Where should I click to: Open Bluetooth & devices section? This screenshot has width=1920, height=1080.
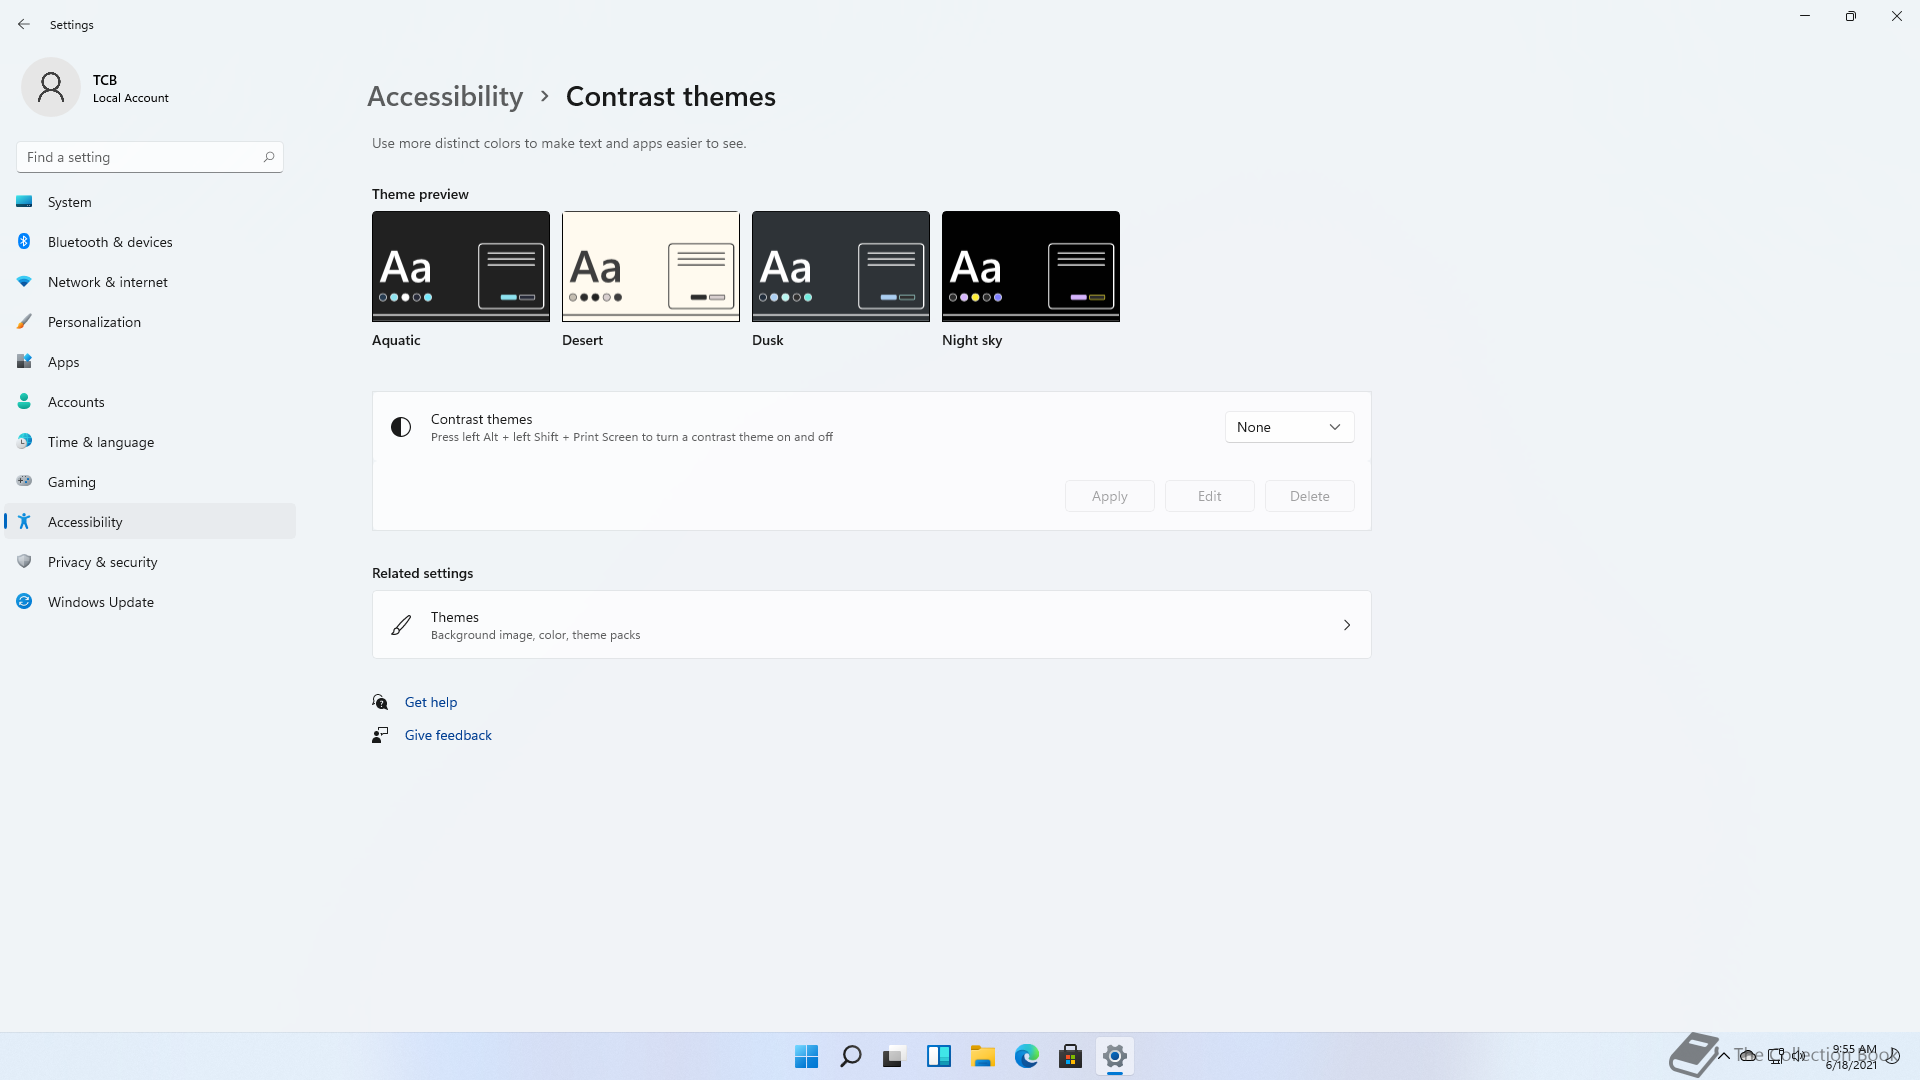pyautogui.click(x=150, y=242)
